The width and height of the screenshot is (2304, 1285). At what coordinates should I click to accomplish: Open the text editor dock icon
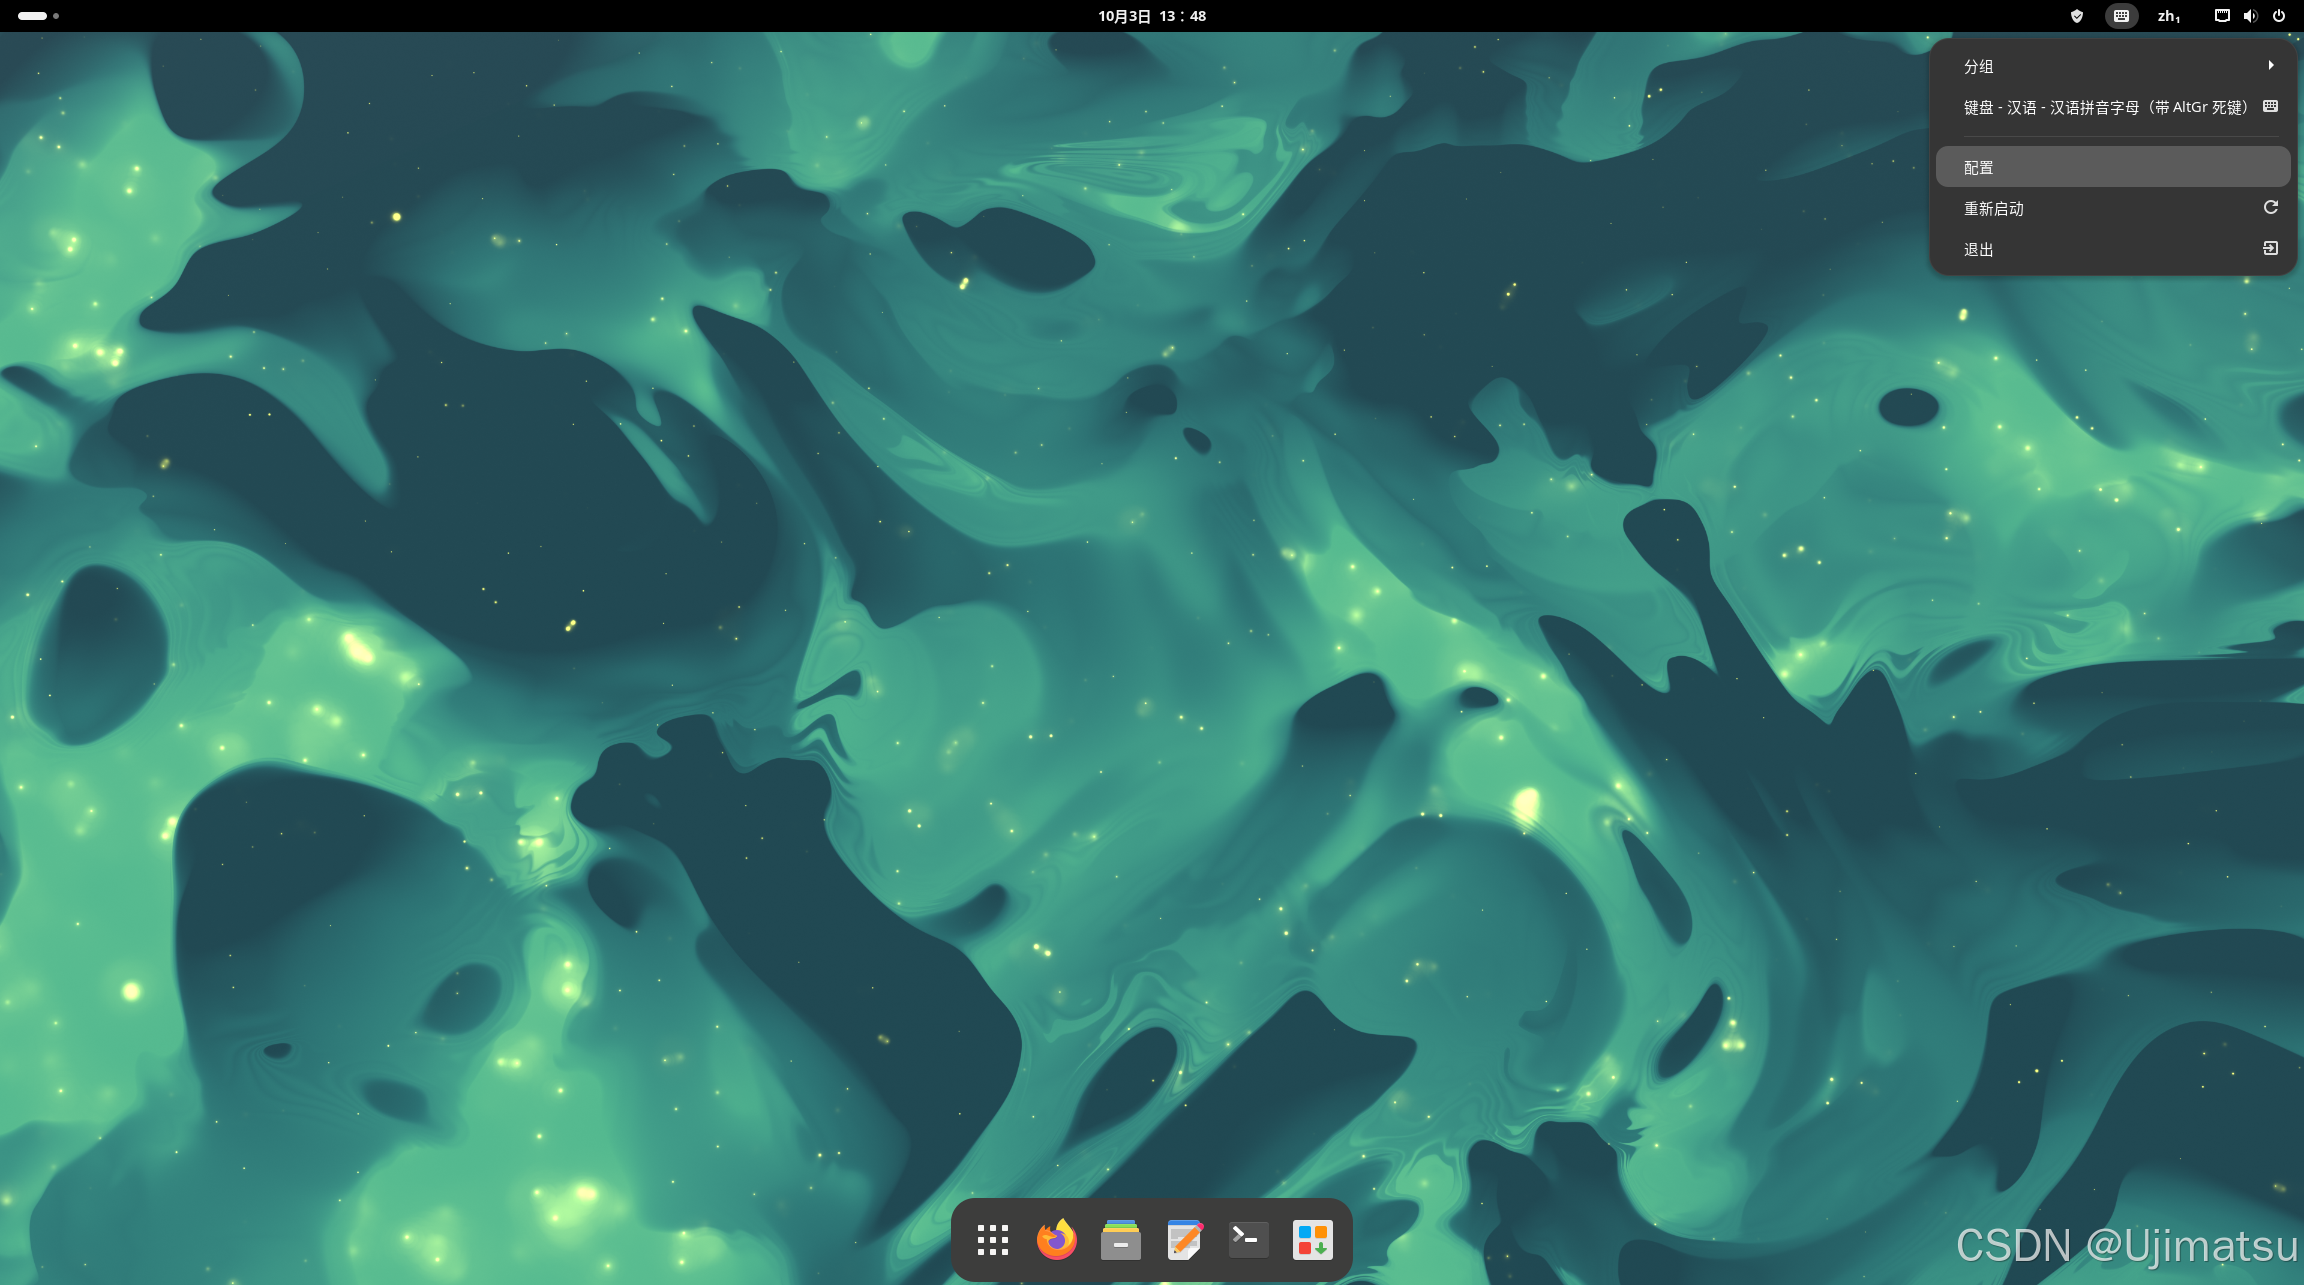click(x=1184, y=1240)
